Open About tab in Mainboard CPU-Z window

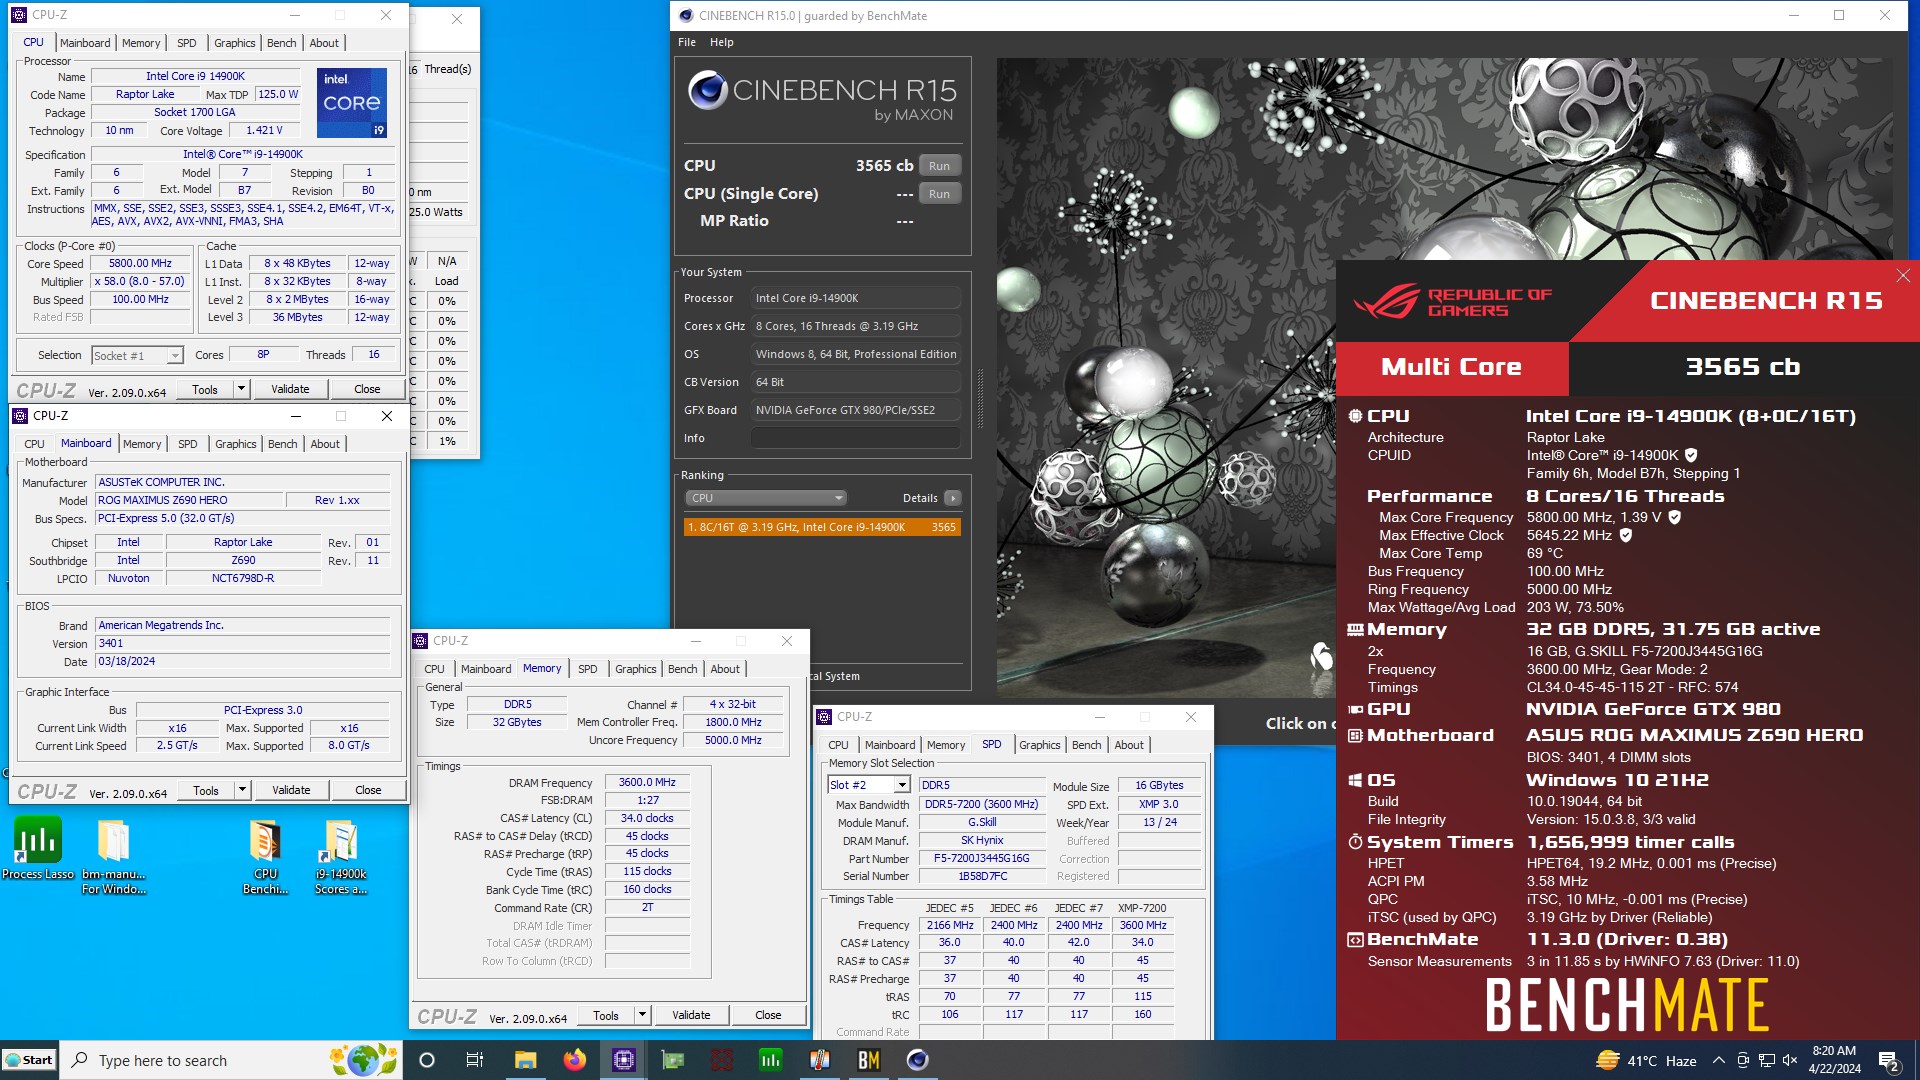(x=325, y=444)
